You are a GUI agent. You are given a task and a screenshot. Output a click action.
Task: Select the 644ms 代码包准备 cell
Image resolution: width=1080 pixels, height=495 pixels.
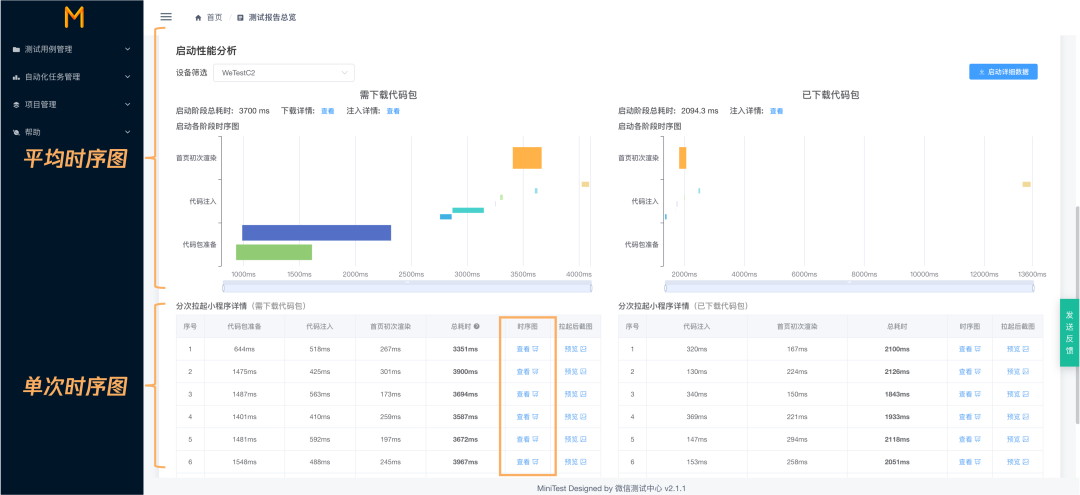tap(245, 349)
